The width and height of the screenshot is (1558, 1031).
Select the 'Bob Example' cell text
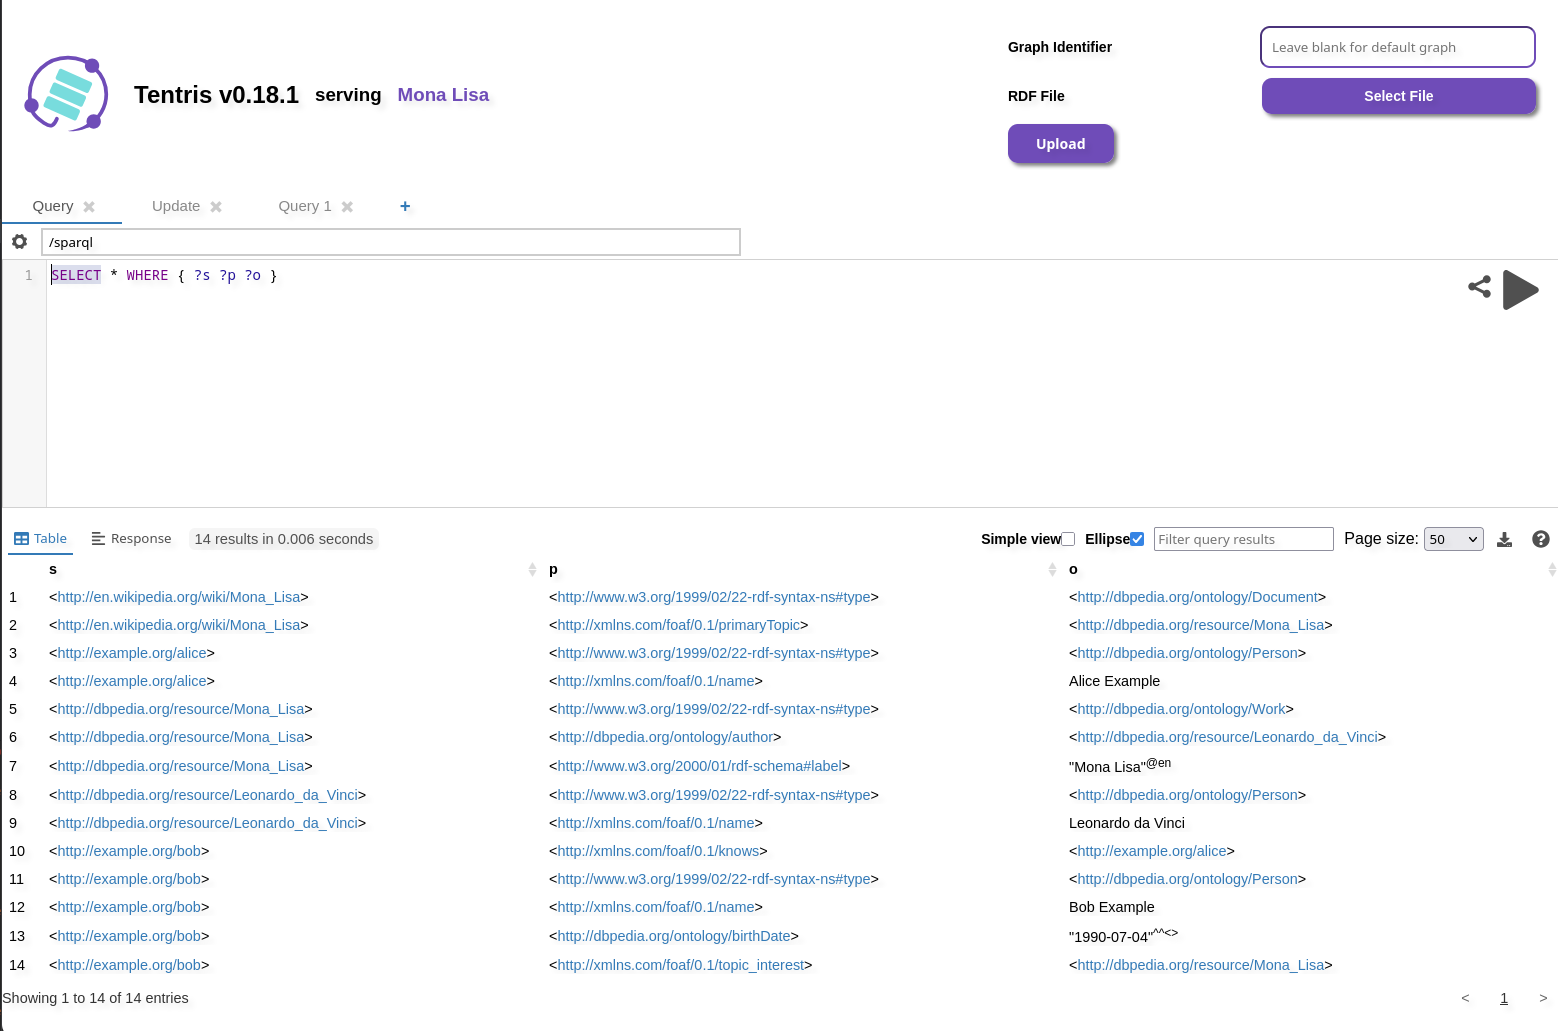click(1112, 907)
